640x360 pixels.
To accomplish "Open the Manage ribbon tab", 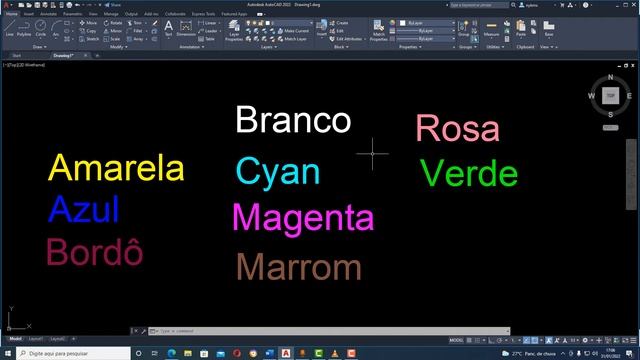I will pyautogui.click(x=111, y=14).
